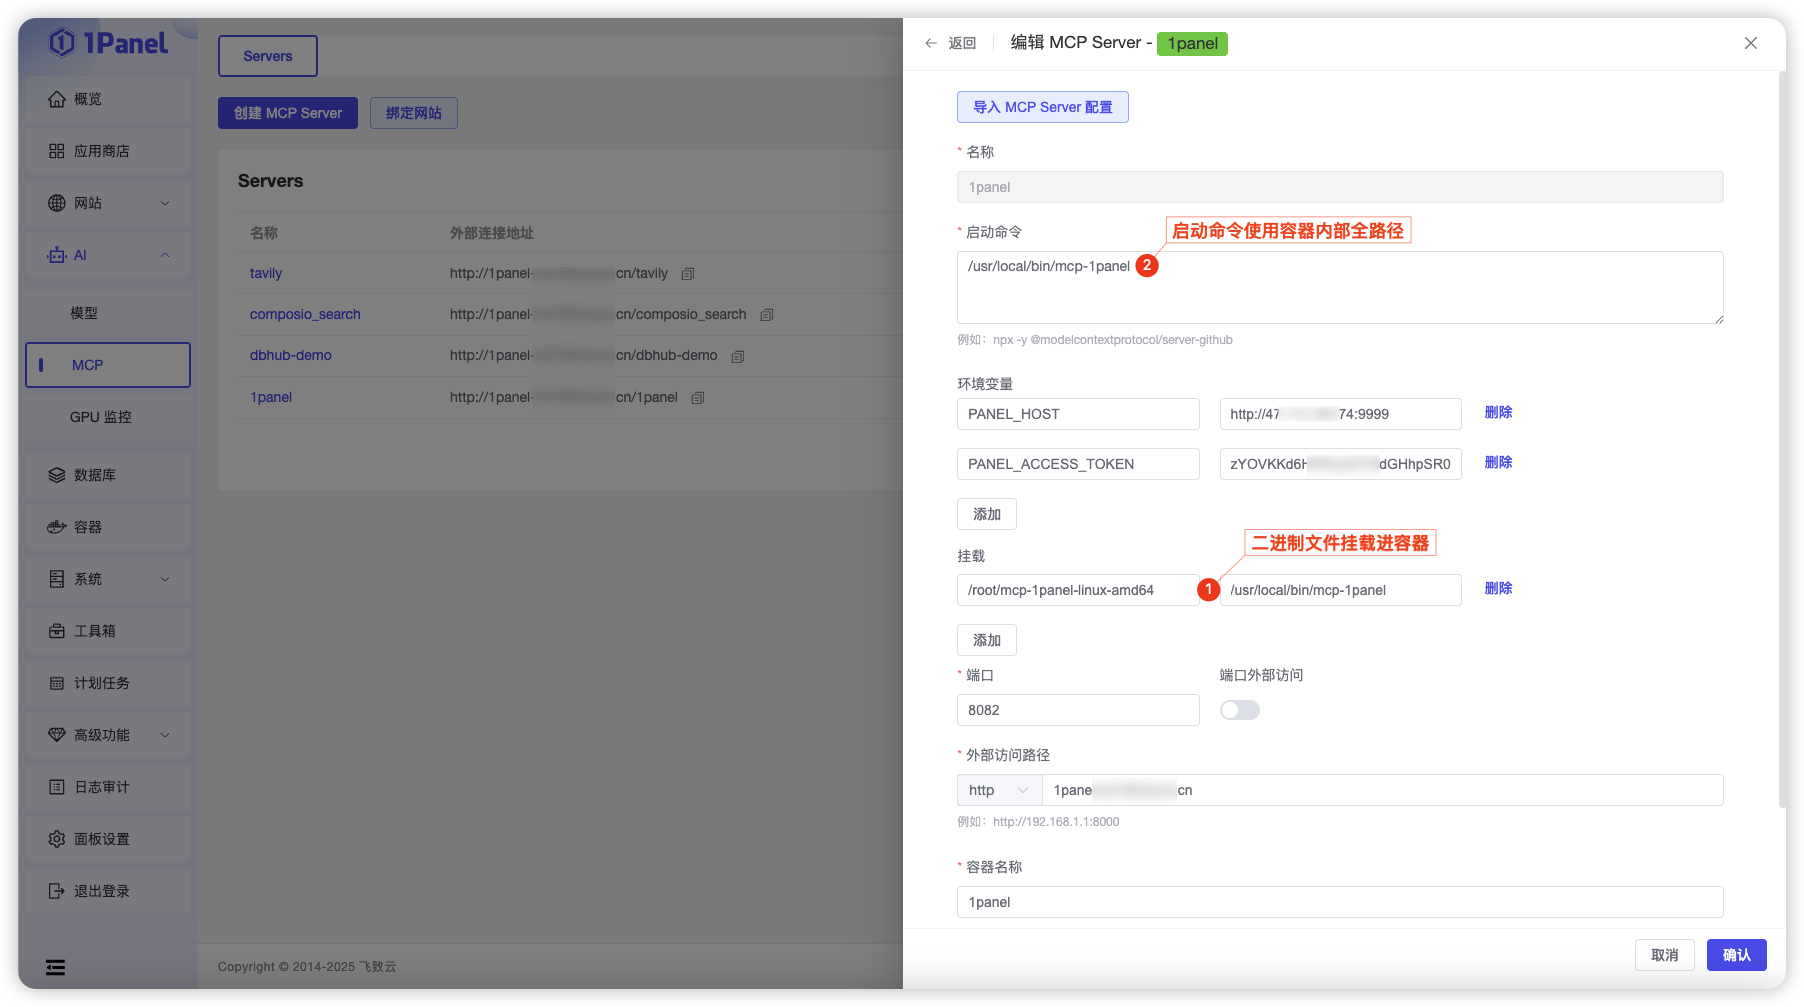The image size is (1804, 1007).
Task: Copy the tavily external connection address
Action: (x=688, y=274)
